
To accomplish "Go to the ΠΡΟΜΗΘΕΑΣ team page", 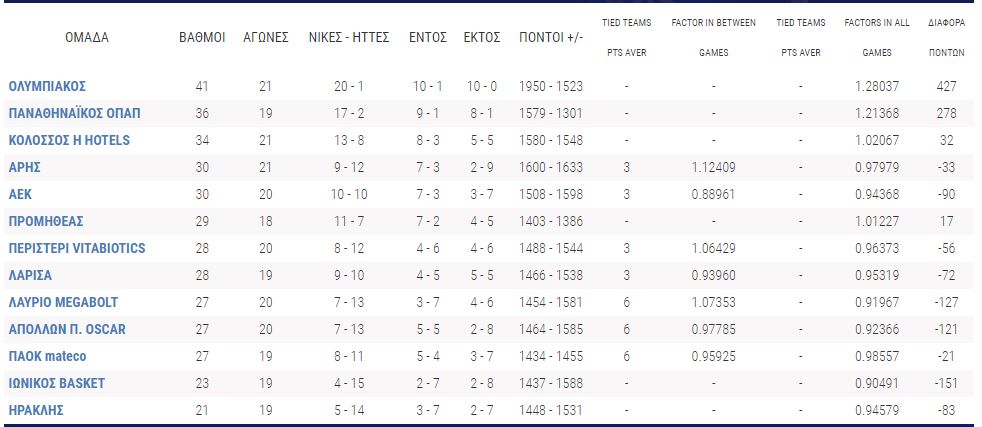I will pyautogui.click(x=46, y=221).
